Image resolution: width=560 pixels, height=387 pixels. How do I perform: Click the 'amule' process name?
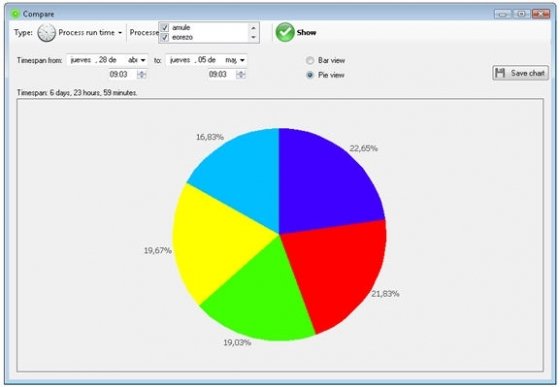181,27
